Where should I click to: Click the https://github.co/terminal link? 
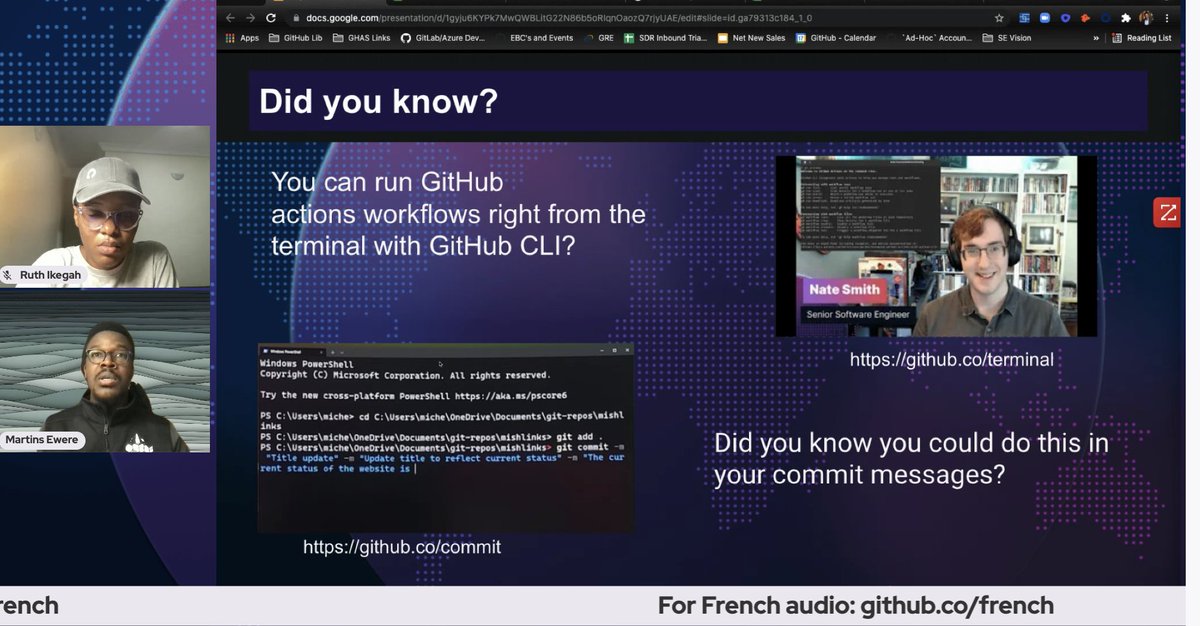[951, 359]
